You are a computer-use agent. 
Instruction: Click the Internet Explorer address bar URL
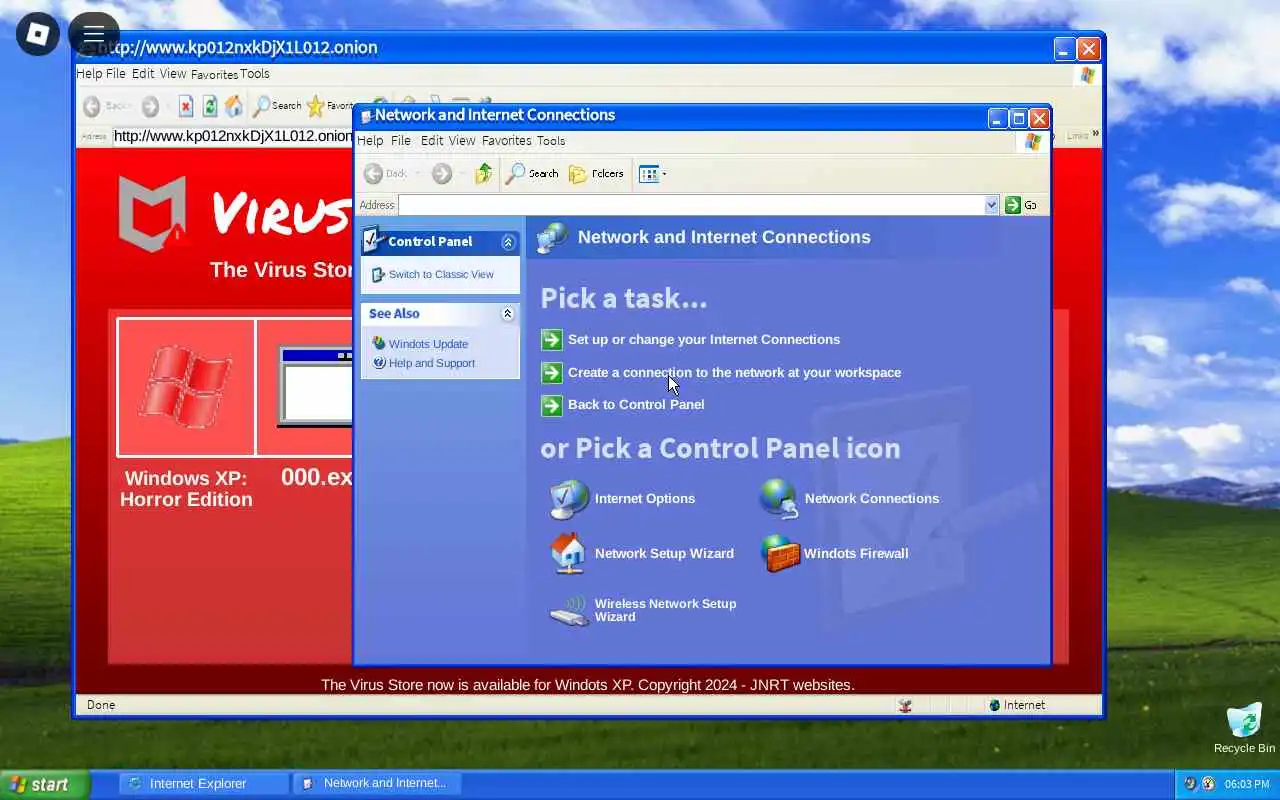tap(232, 136)
